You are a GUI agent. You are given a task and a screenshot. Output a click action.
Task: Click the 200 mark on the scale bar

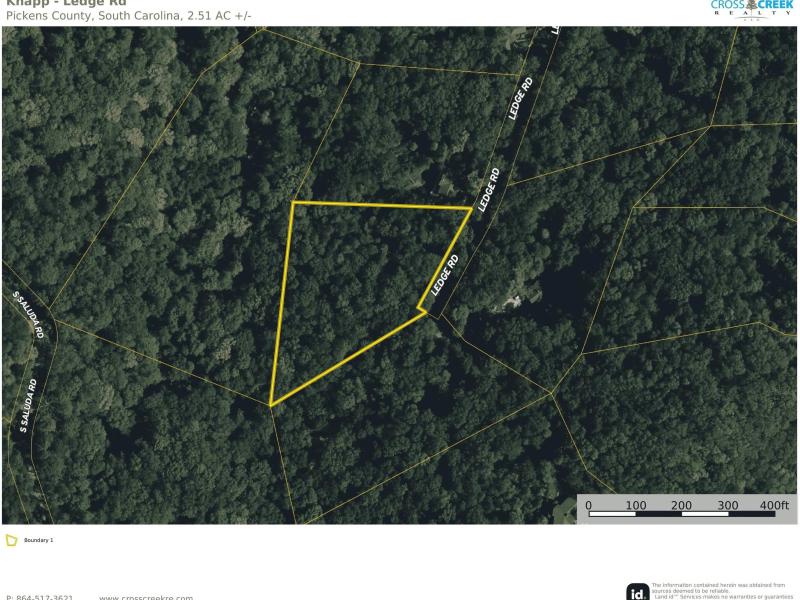click(x=681, y=505)
